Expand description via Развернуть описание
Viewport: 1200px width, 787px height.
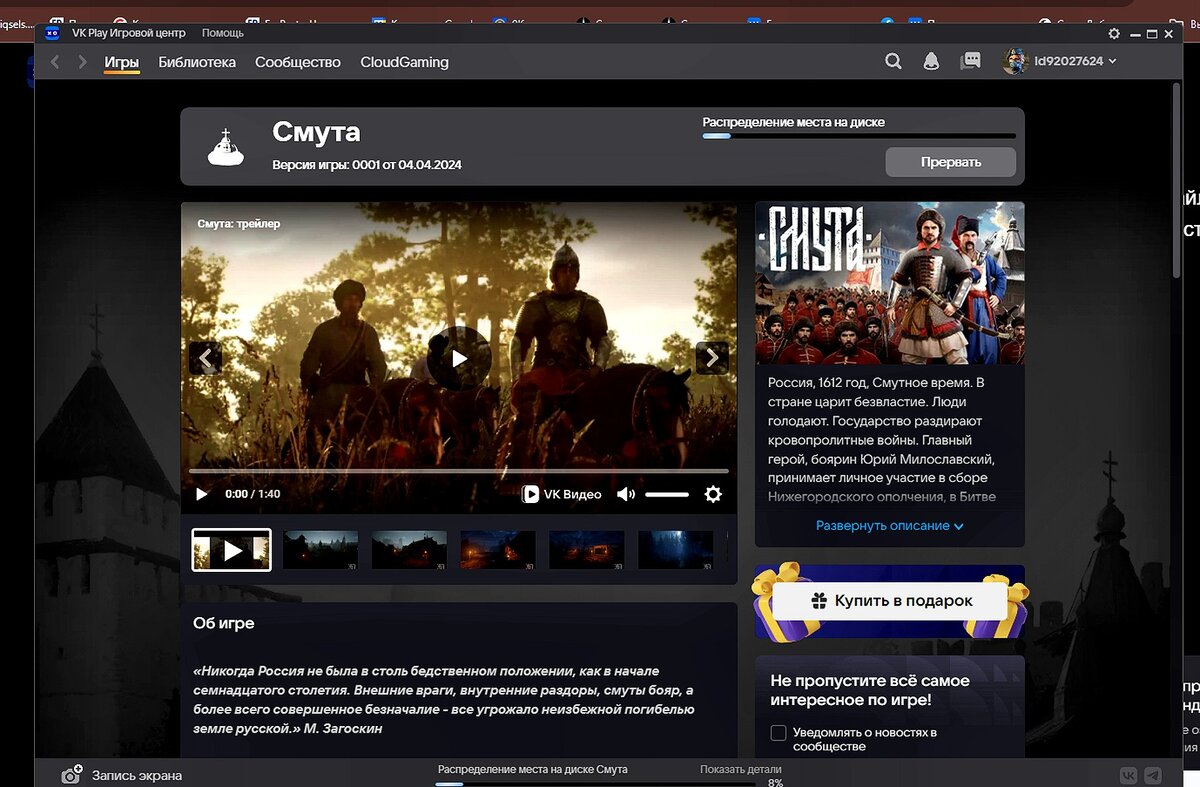point(890,526)
